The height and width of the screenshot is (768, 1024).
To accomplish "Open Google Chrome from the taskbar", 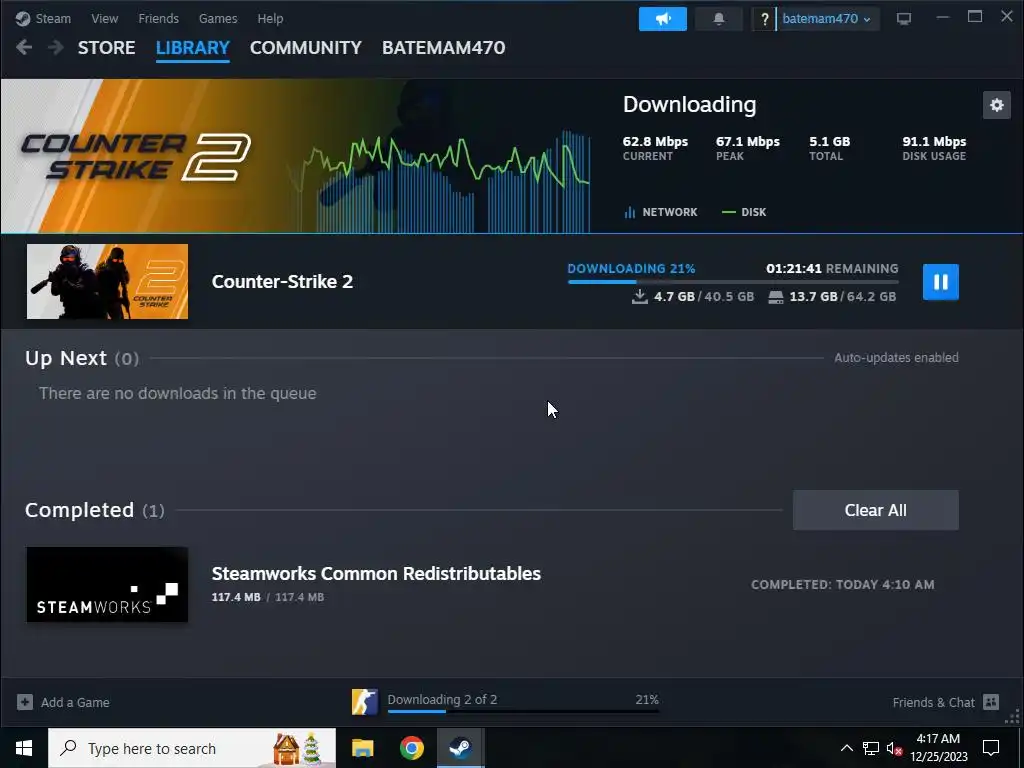I will pyautogui.click(x=411, y=748).
